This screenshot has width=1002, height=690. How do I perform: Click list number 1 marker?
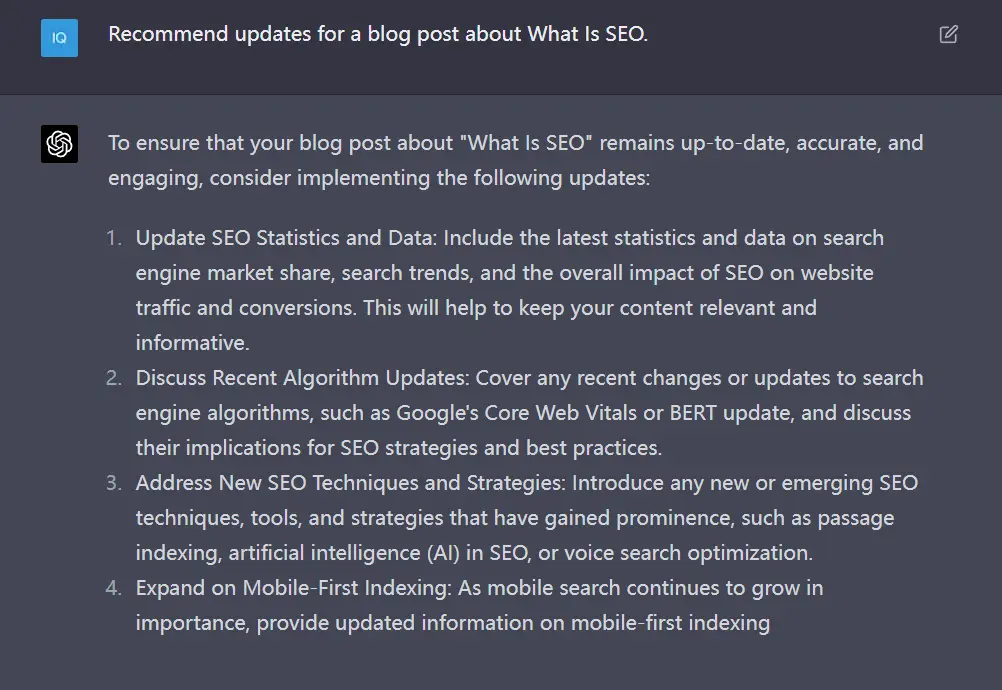point(115,238)
